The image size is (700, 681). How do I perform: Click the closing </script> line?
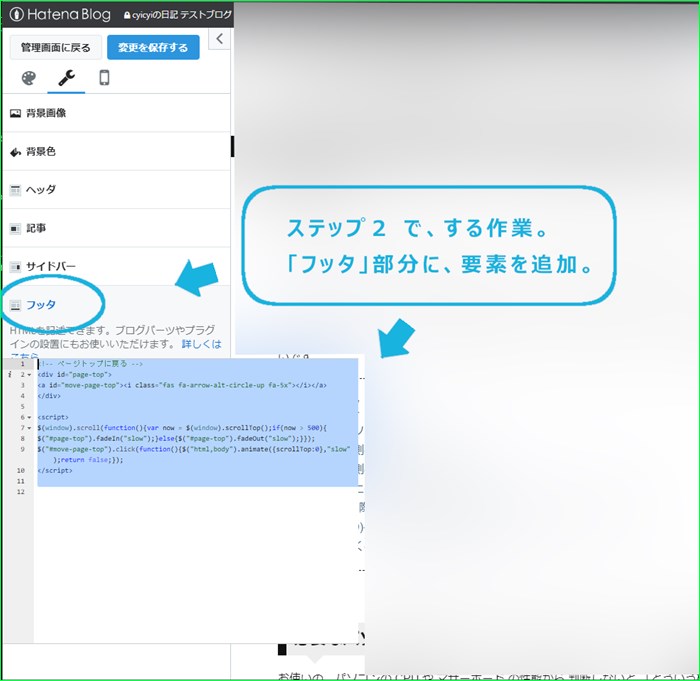55,471
